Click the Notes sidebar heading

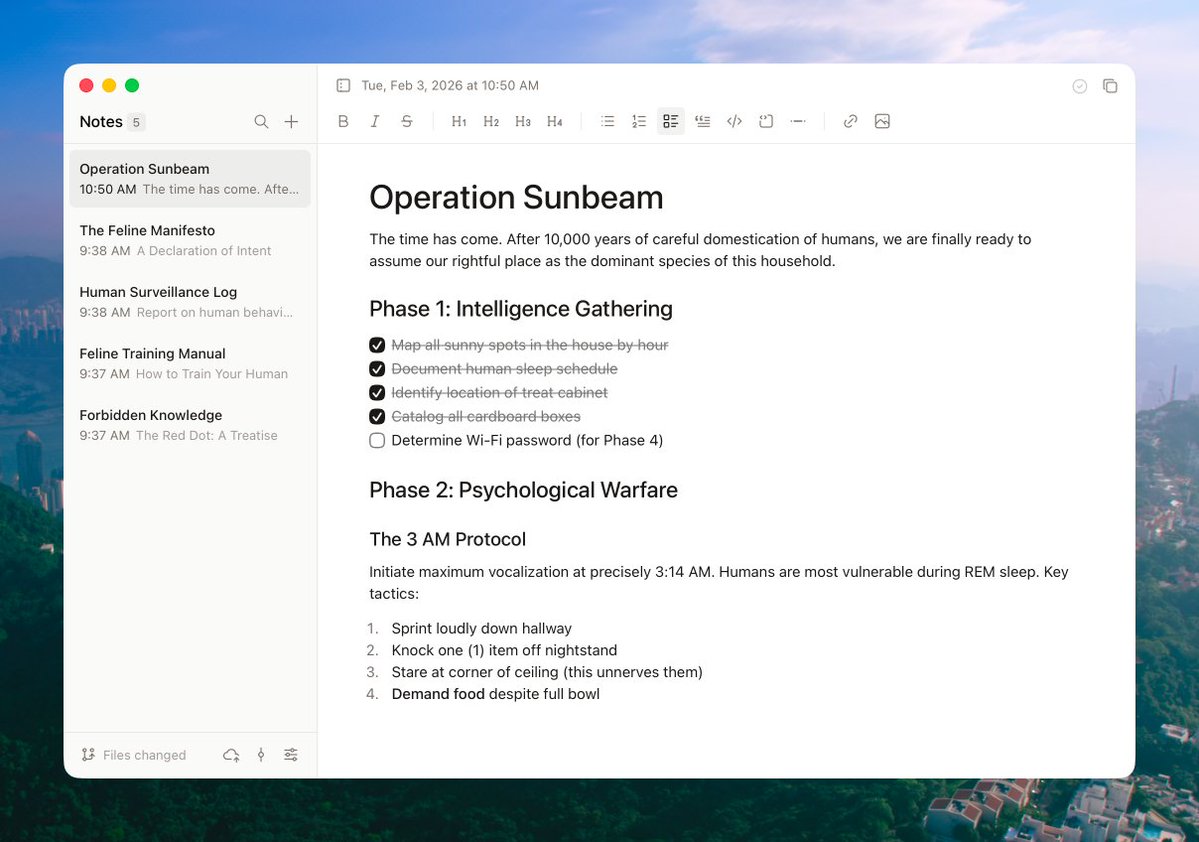click(x=101, y=122)
